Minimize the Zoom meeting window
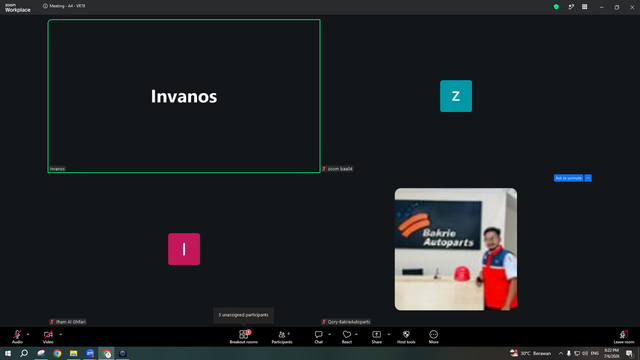Viewport: 640px width, 360px height. 601,7
